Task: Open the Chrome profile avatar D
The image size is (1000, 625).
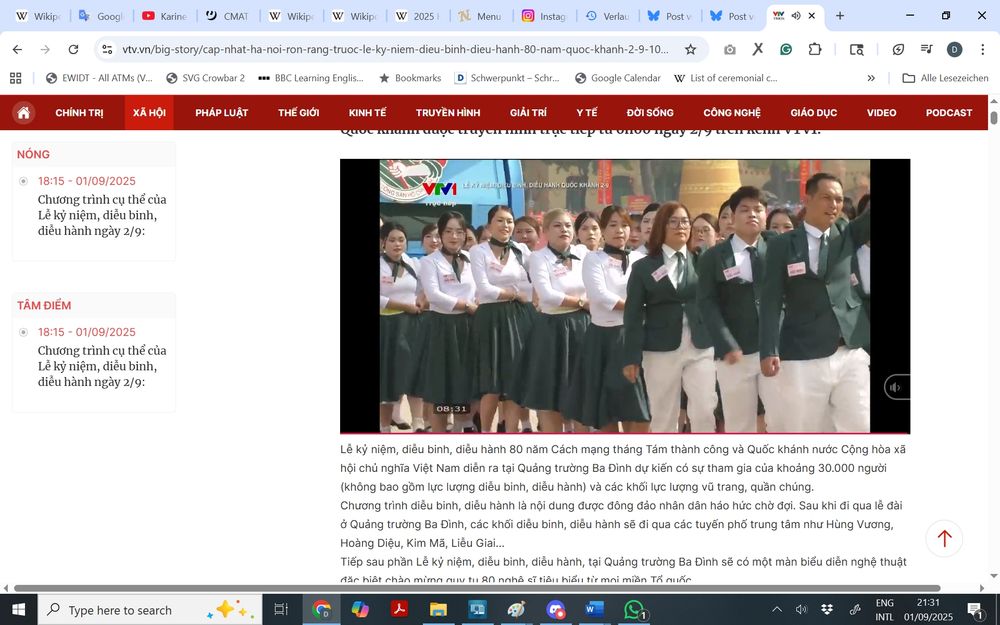Action: [955, 49]
